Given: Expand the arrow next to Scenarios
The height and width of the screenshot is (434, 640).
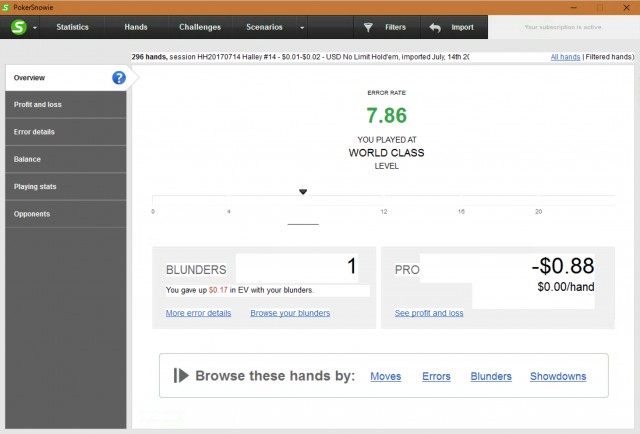Looking at the screenshot, I should point(302,28).
